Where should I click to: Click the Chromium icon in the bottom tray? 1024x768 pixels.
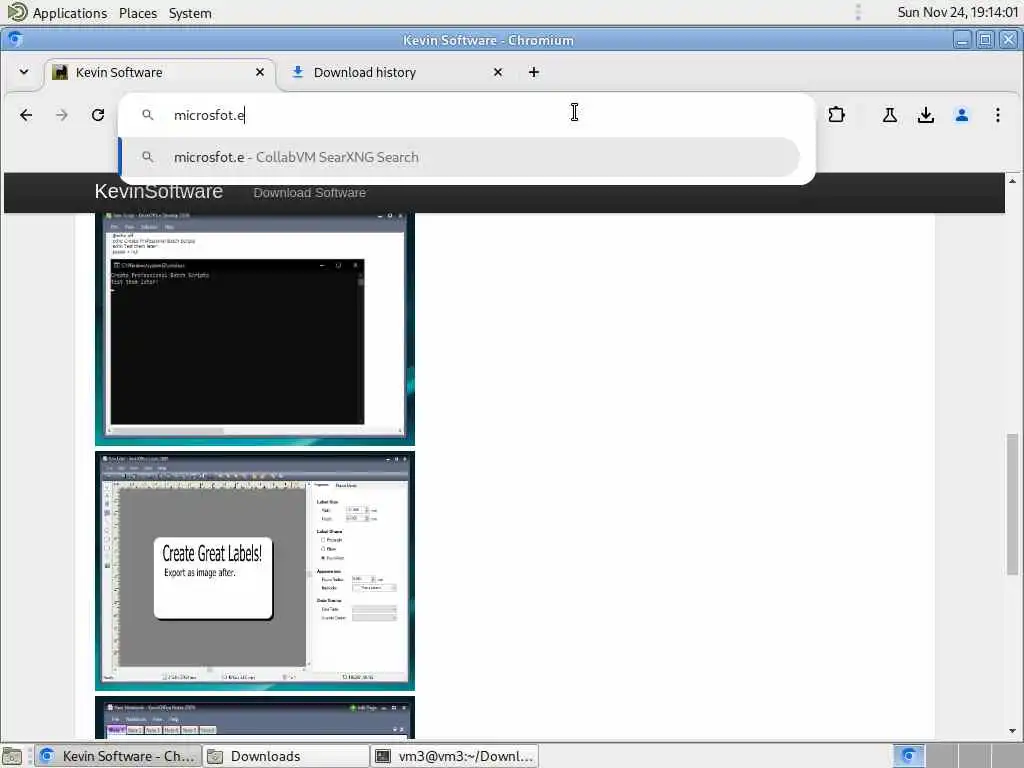pyautogui.click(x=908, y=756)
